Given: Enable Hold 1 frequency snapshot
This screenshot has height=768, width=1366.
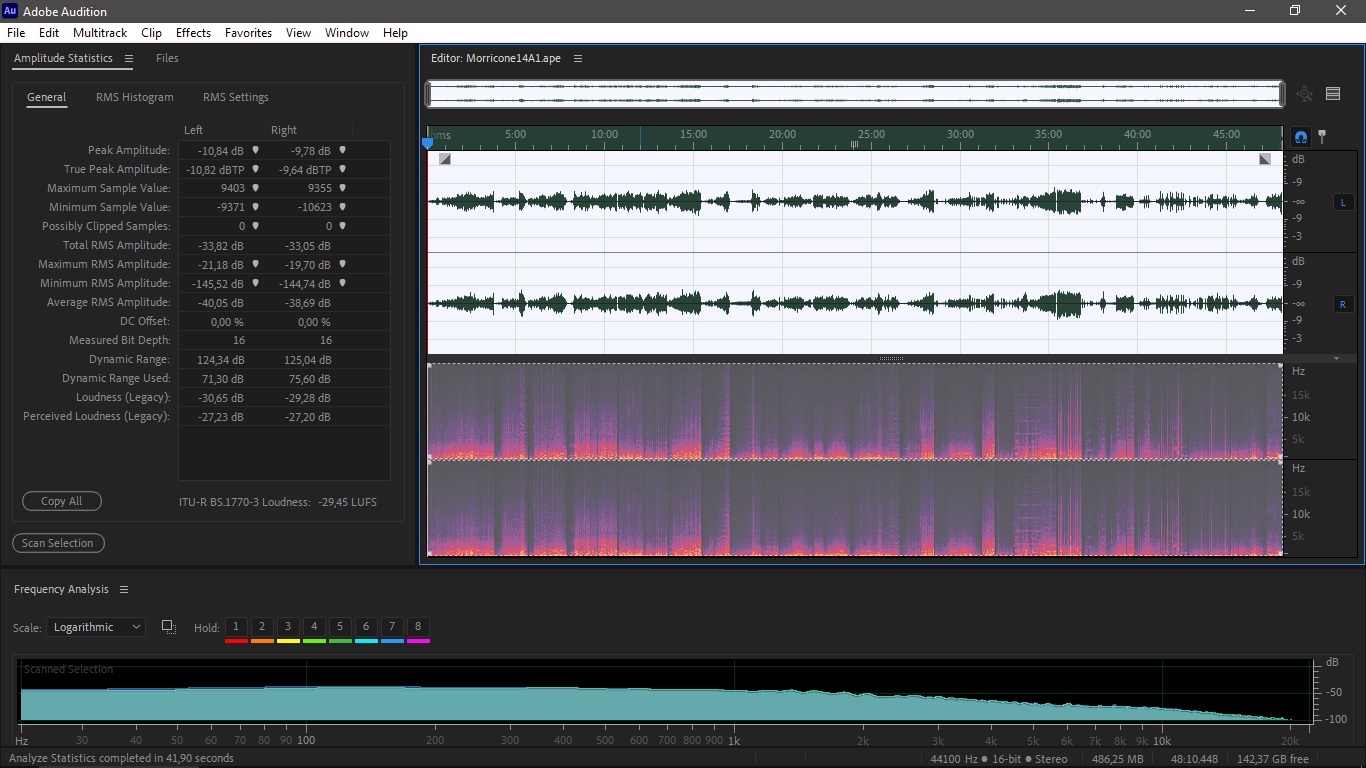Looking at the screenshot, I should [236, 627].
